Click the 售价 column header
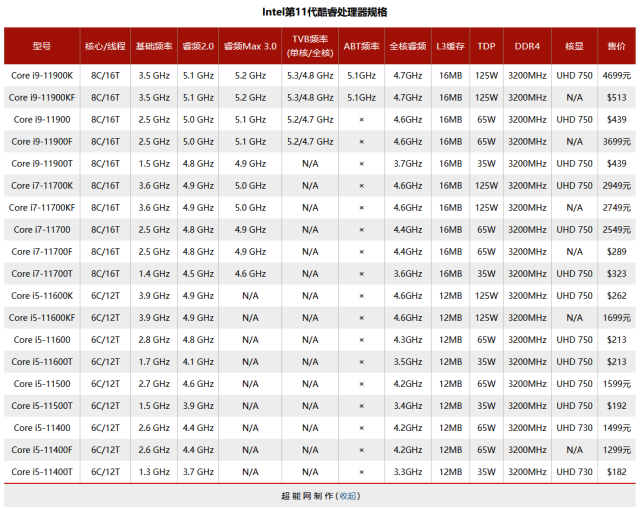 pos(616,46)
